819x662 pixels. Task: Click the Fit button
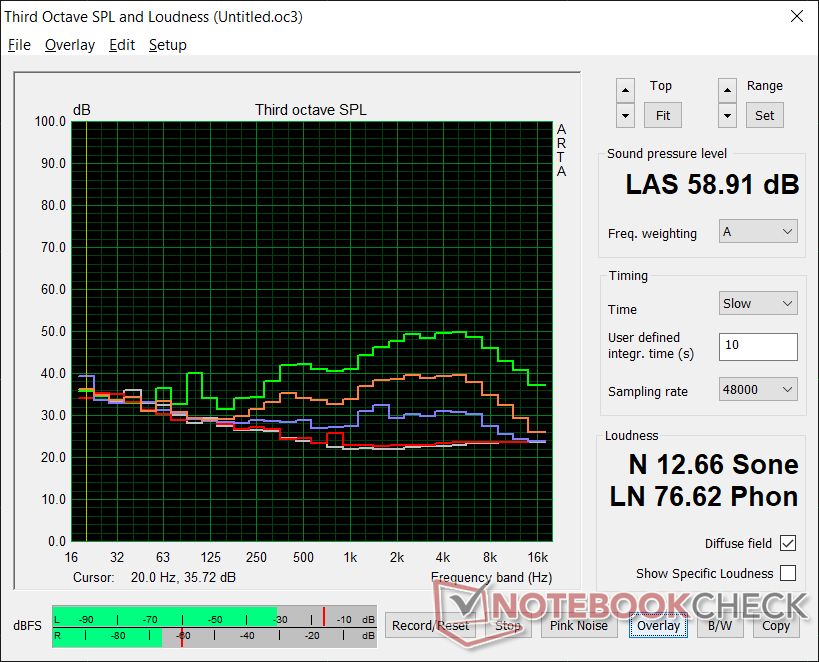pyautogui.click(x=662, y=115)
